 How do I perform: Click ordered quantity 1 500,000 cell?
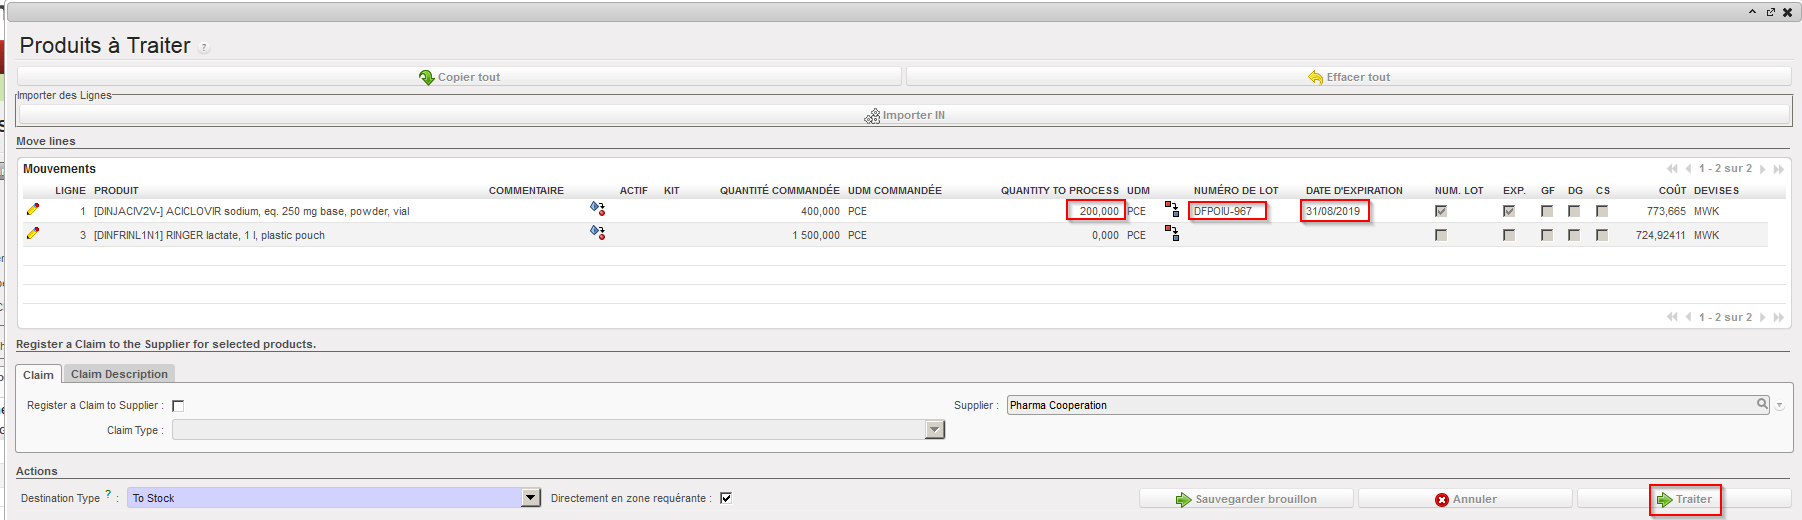(816, 235)
